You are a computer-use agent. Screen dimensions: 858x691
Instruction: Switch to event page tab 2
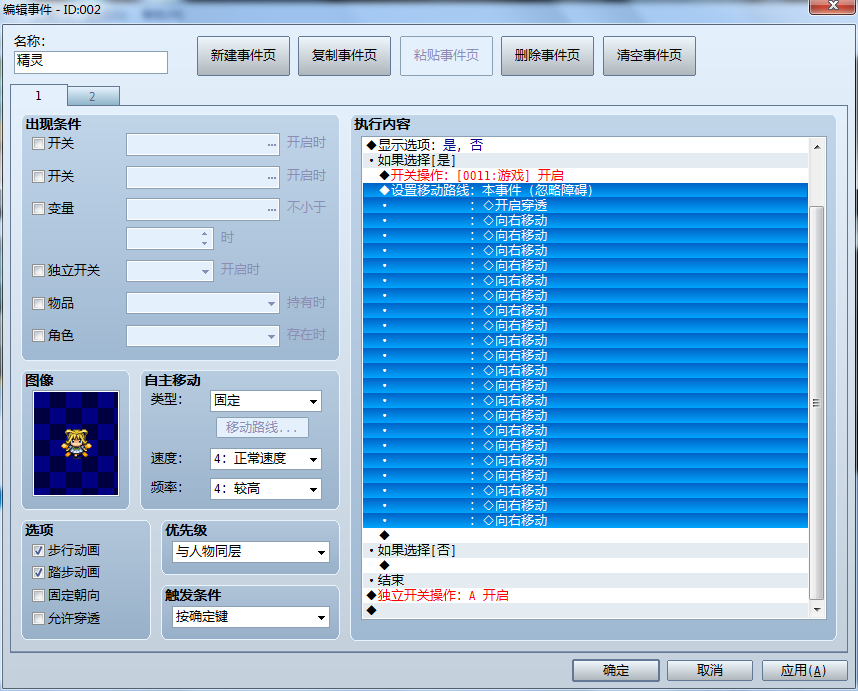(92, 96)
